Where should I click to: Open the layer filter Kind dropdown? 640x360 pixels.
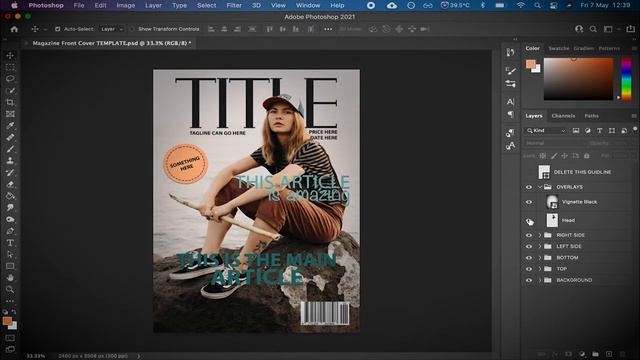(x=546, y=131)
